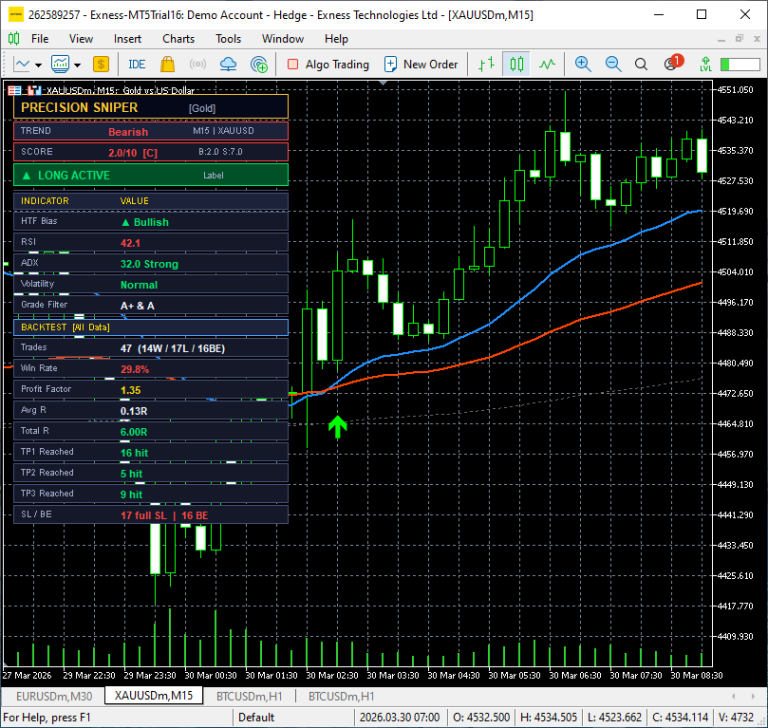The height and width of the screenshot is (728, 768).
Task: Expand the indicators list dropdown arrow
Action: tap(77, 65)
